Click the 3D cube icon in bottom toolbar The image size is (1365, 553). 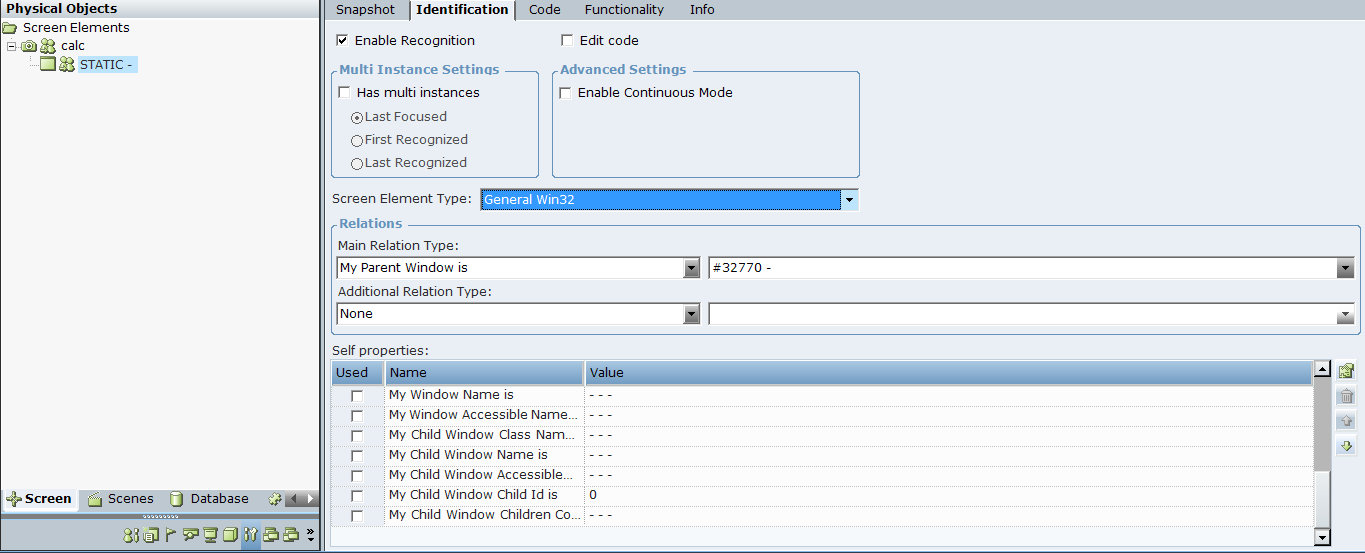(230, 535)
